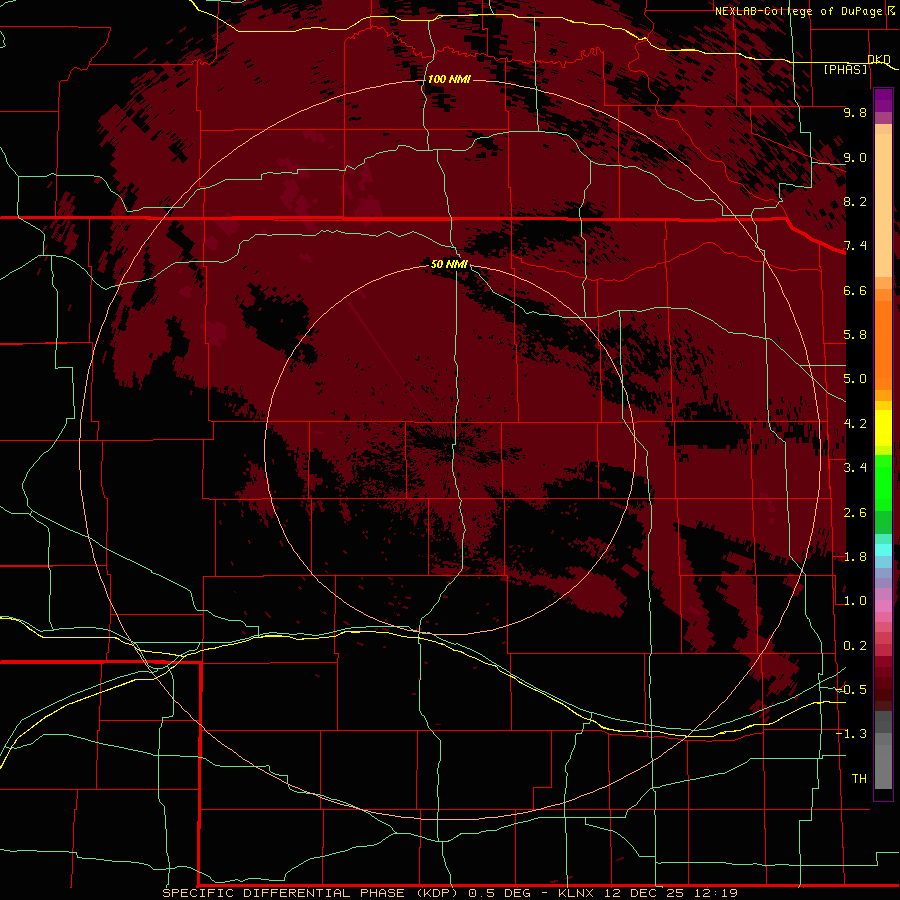
Task: Click the 1.8 value on the color scale
Action: click(855, 557)
